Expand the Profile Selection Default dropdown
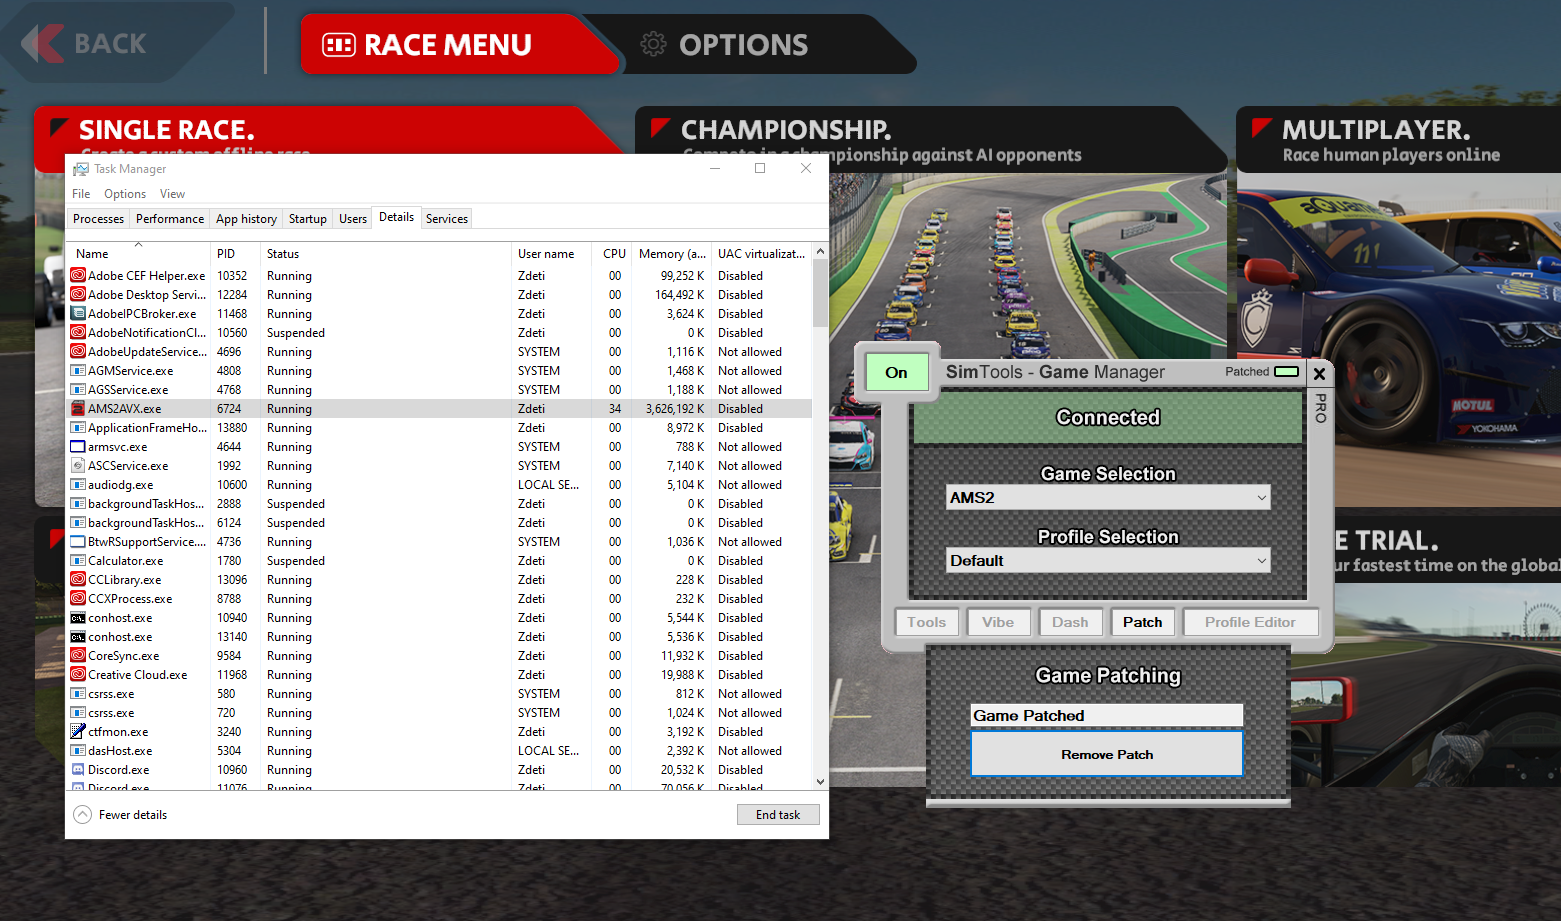 pyautogui.click(x=1108, y=561)
